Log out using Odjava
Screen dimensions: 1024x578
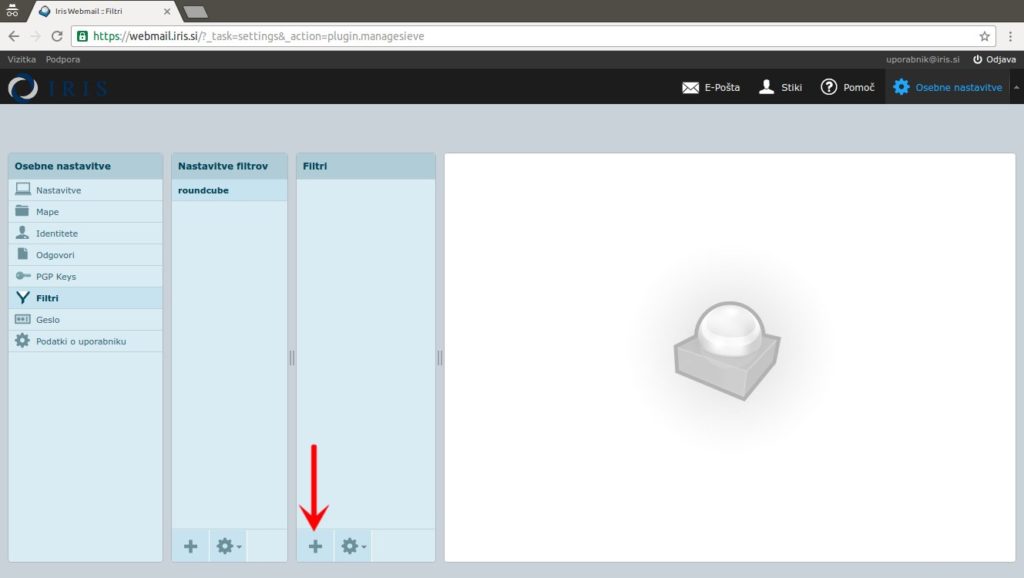tap(994, 60)
